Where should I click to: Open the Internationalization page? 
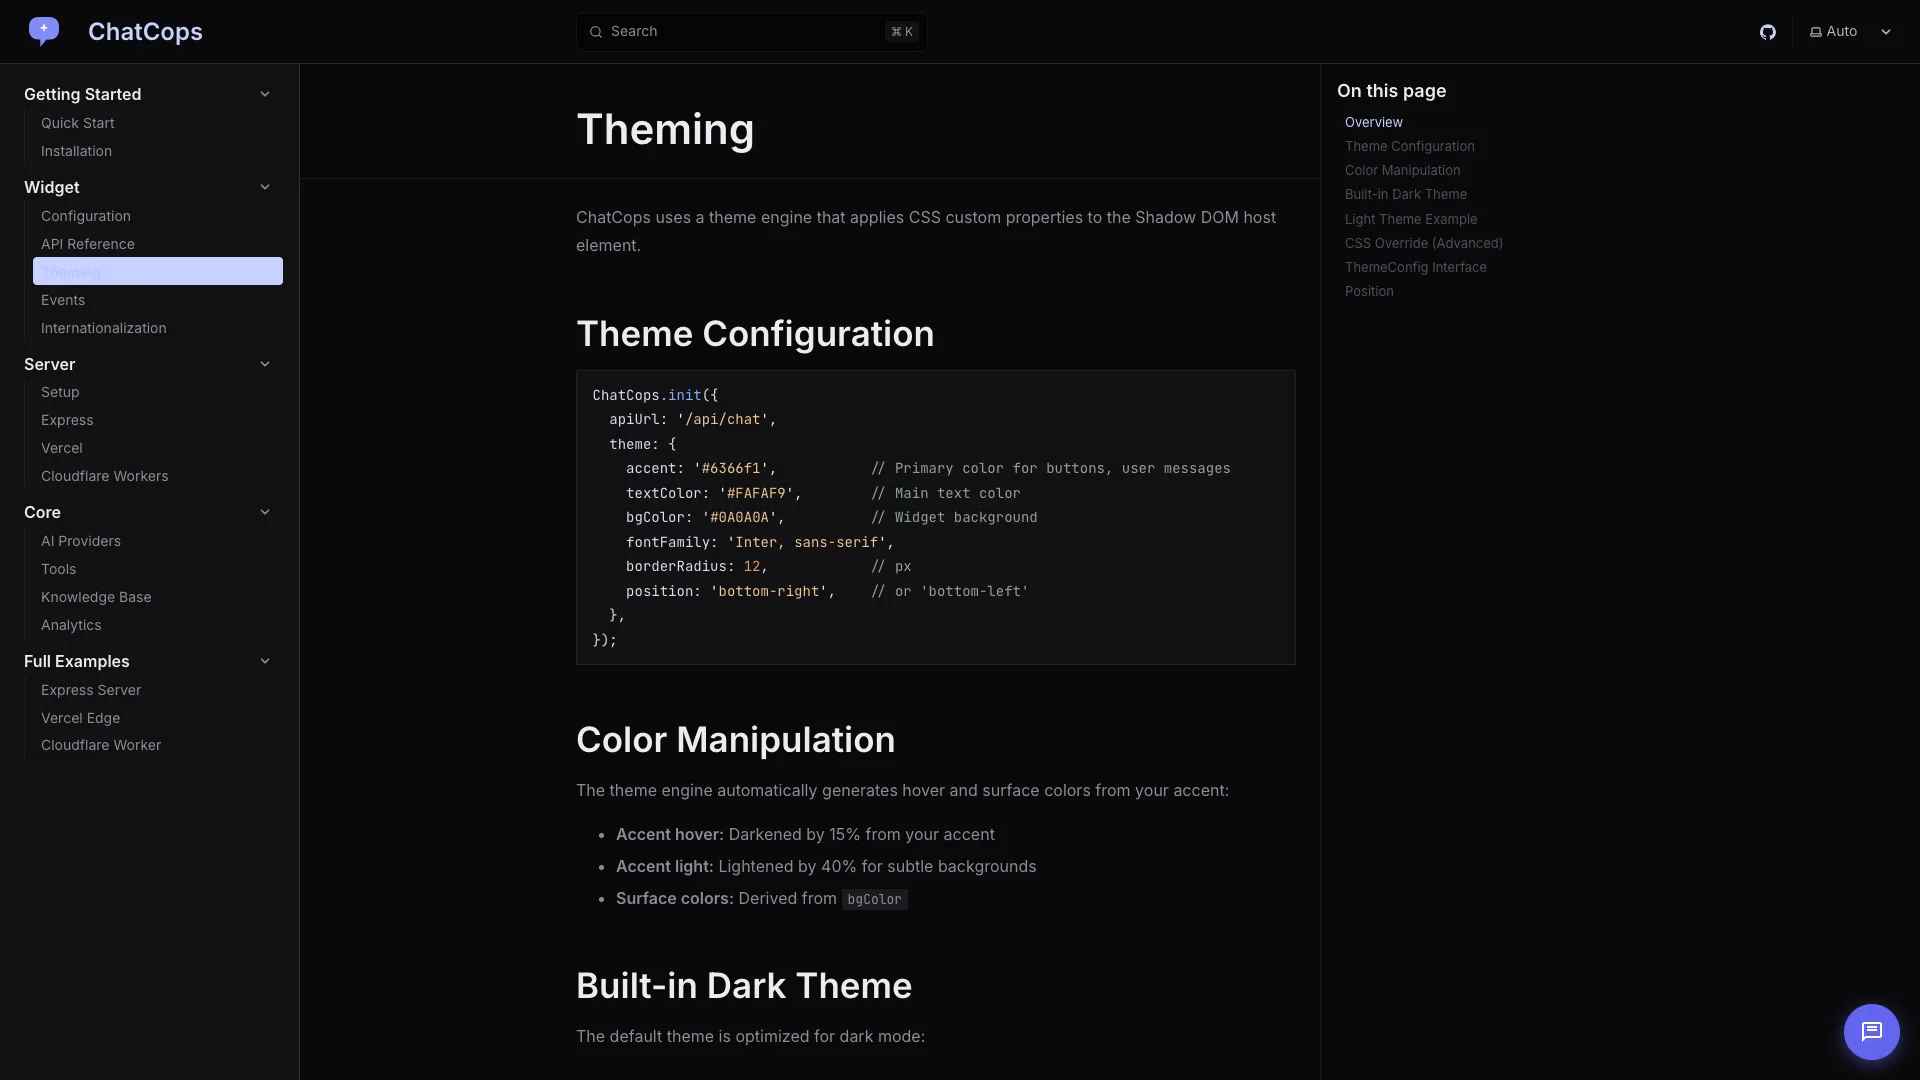click(x=104, y=328)
